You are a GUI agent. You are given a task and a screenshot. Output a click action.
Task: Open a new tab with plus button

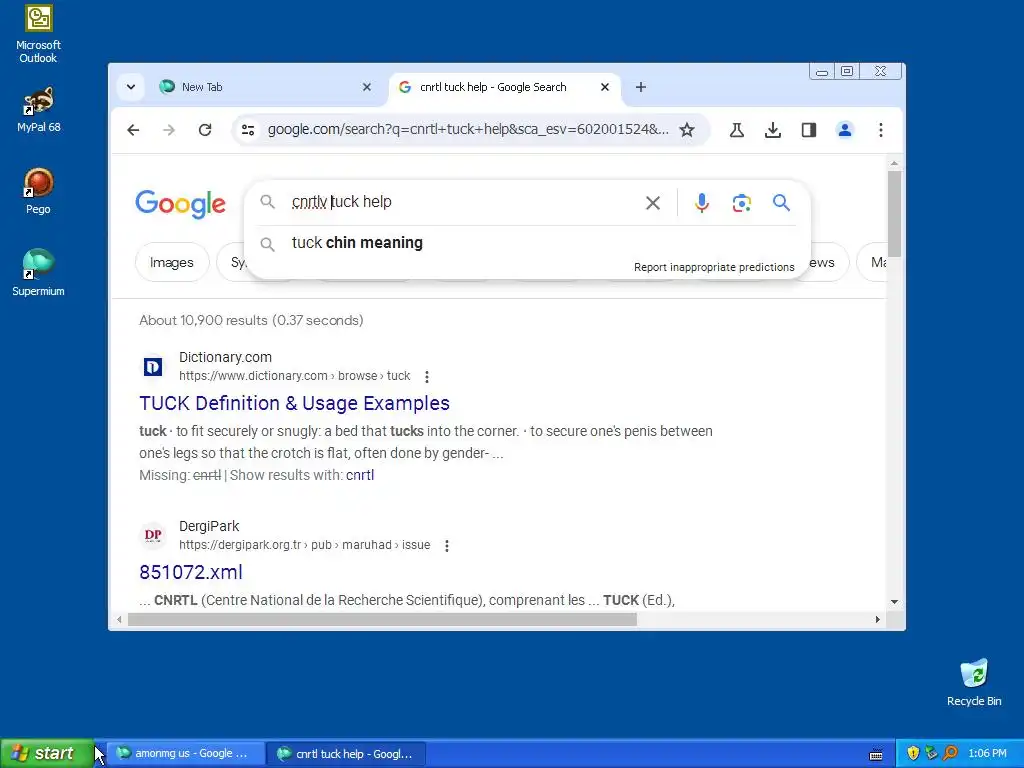coord(641,87)
